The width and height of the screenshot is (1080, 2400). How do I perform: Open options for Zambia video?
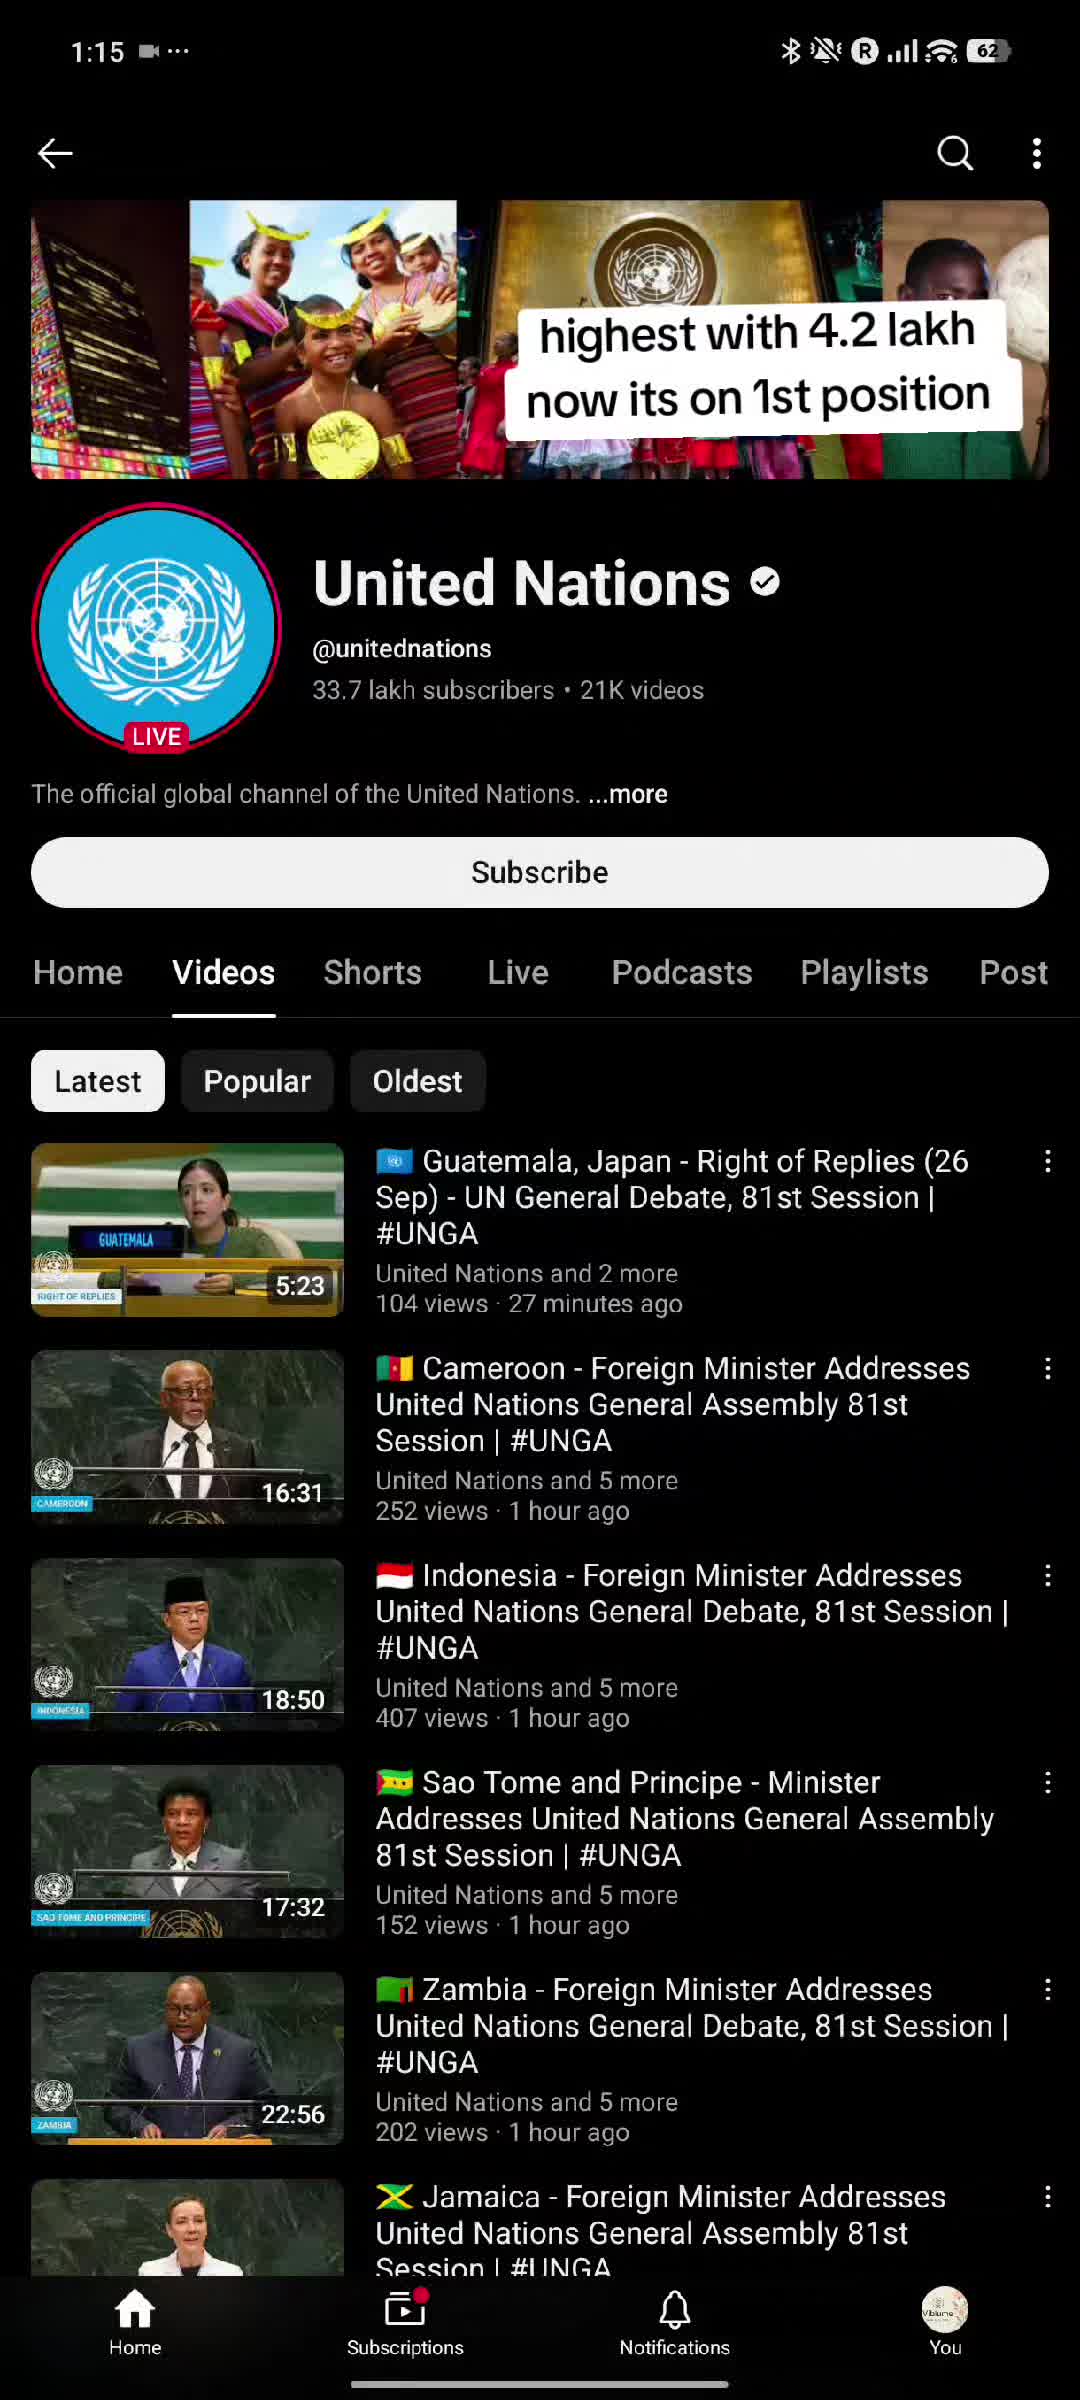point(1047,1990)
